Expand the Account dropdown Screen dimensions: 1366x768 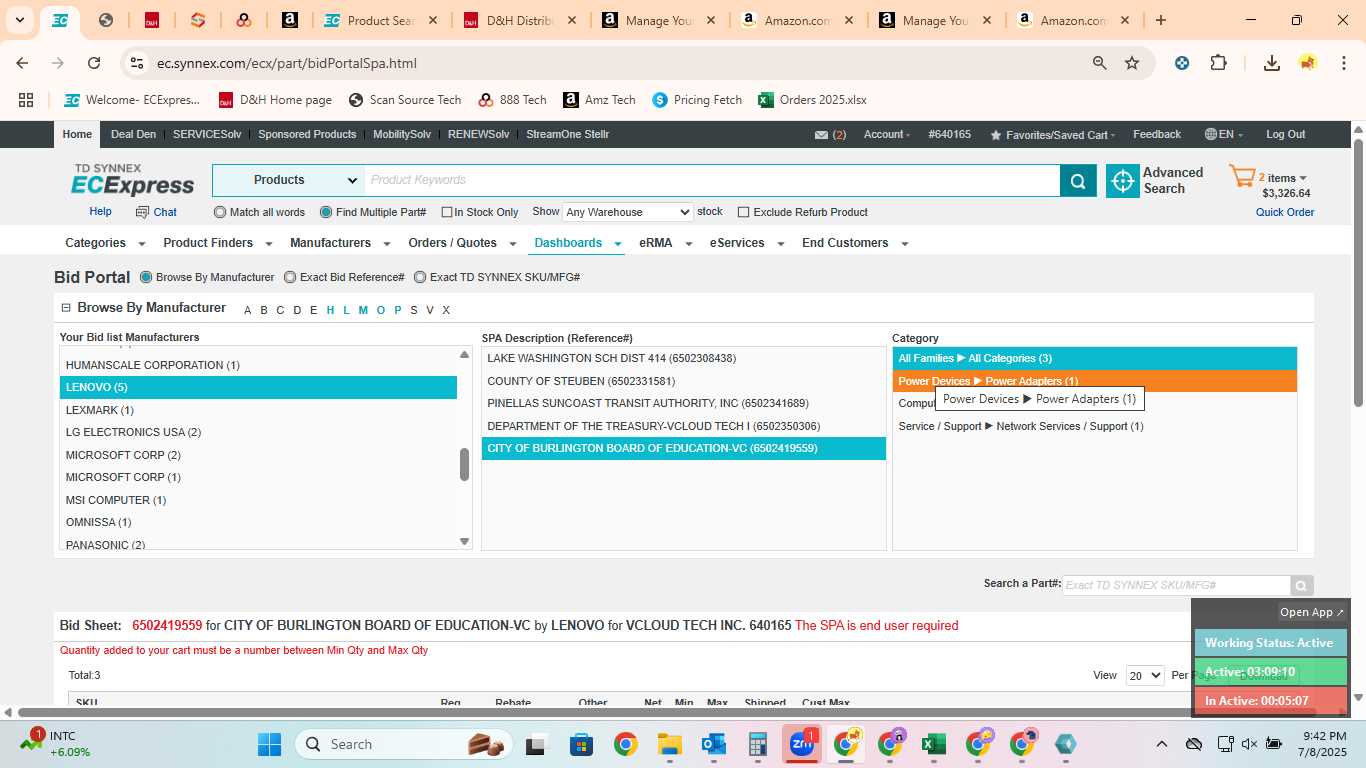(886, 135)
